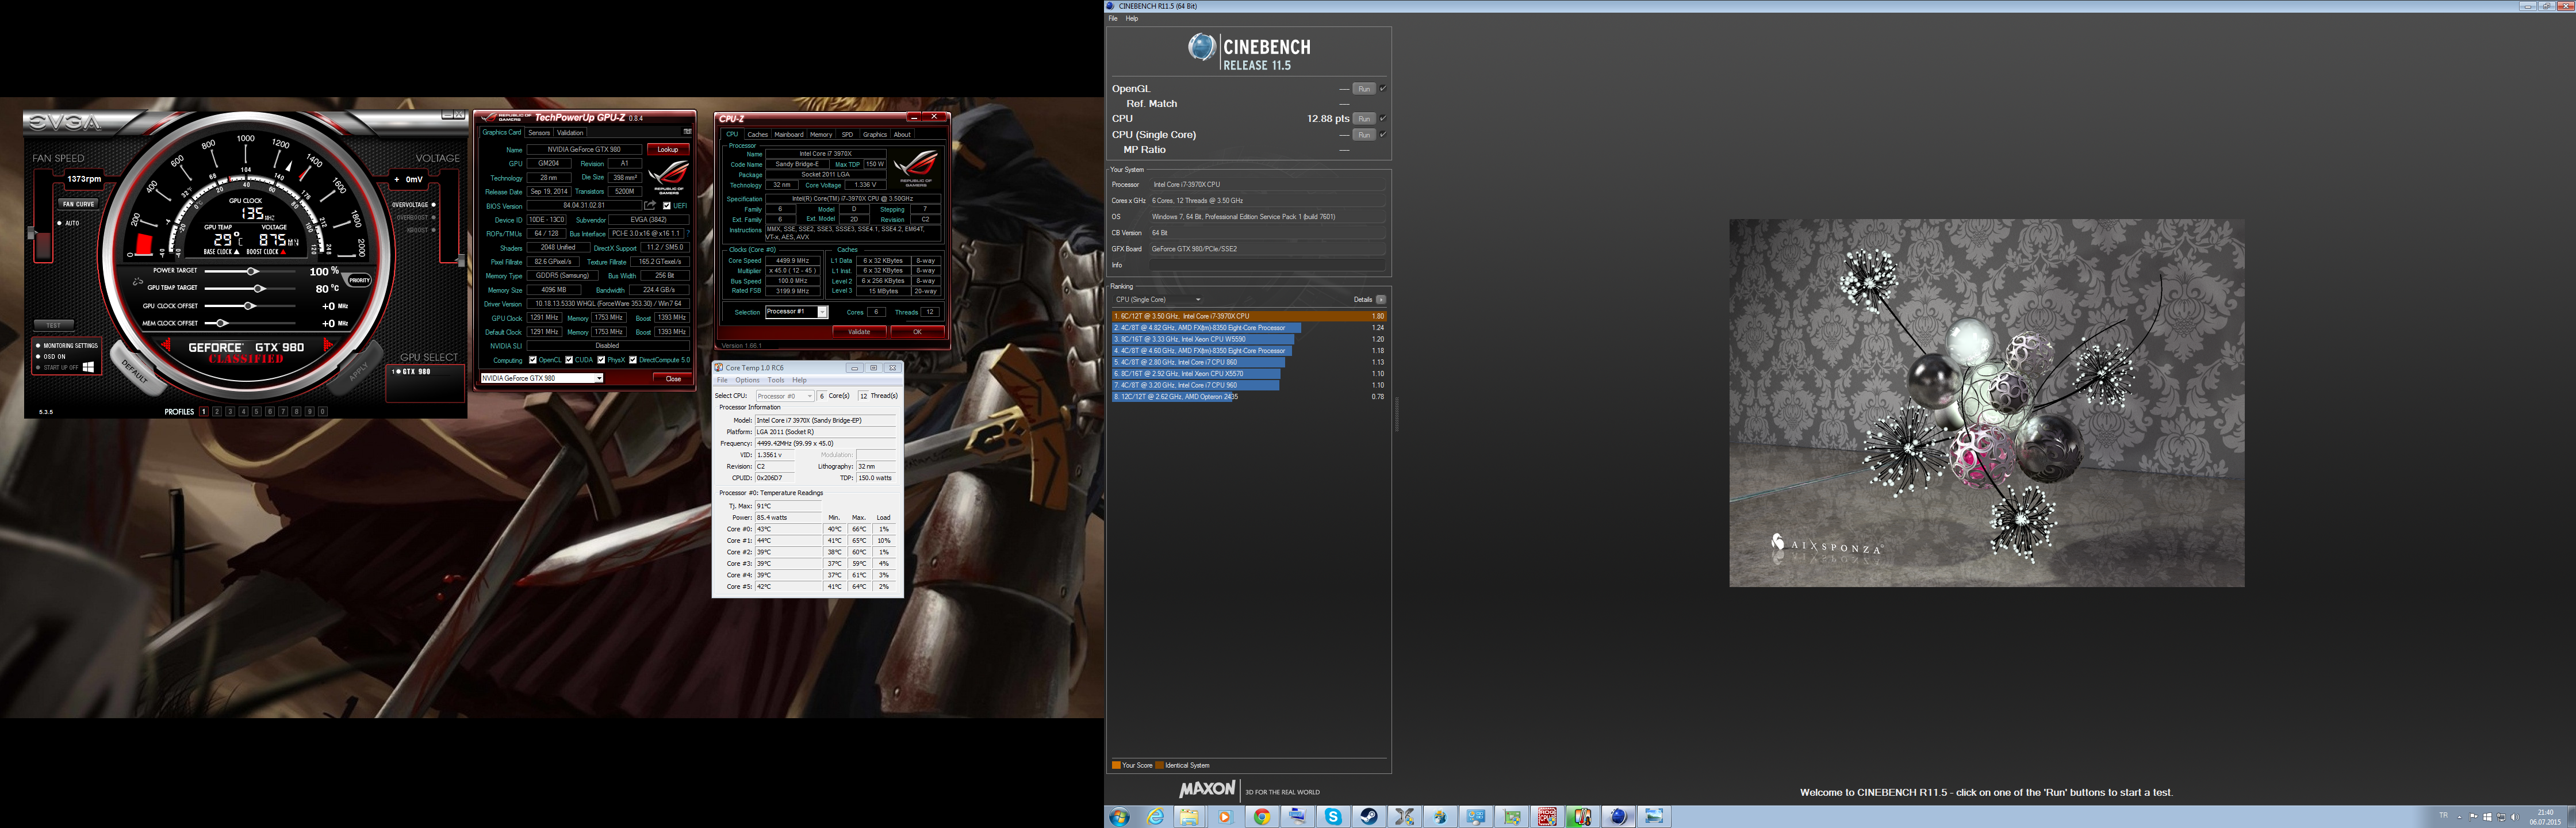This screenshot has width=2576, height=828.
Task: Click the POWER TARGET slider handle
Action: pyautogui.click(x=253, y=271)
